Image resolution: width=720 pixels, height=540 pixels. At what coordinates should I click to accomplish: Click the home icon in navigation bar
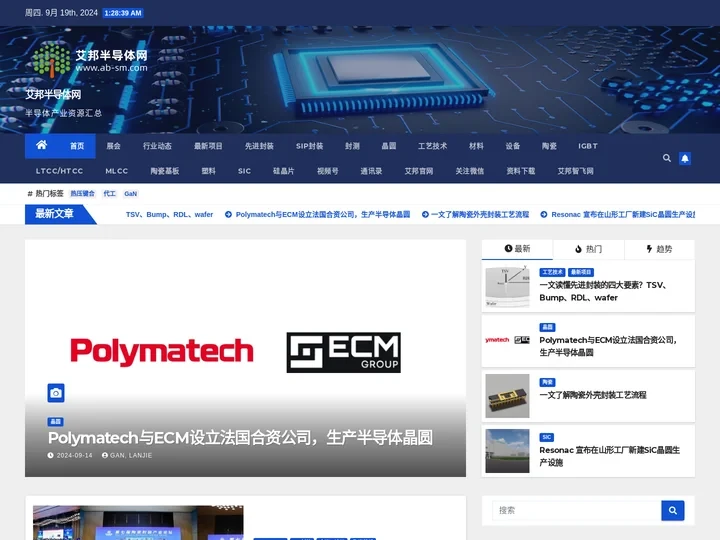point(41,145)
